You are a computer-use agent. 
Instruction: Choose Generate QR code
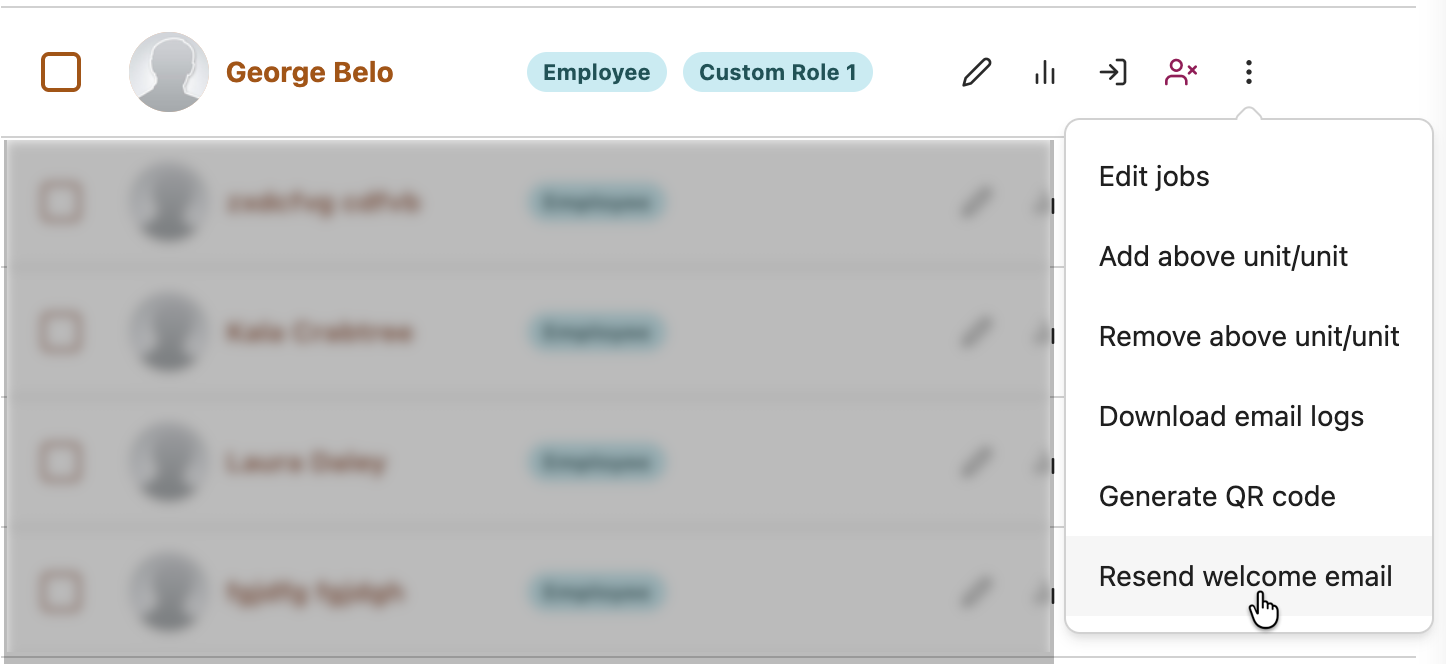(1217, 497)
